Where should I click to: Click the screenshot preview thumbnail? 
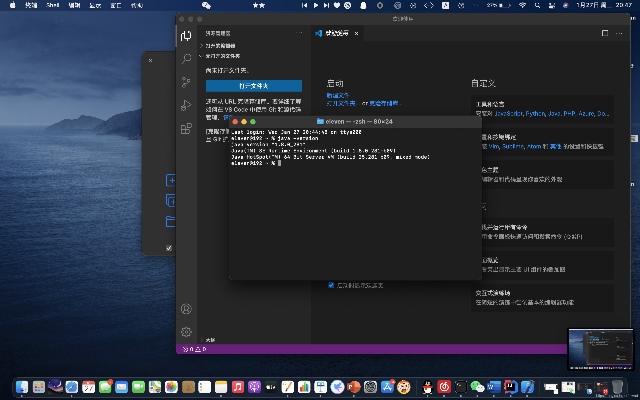point(600,349)
